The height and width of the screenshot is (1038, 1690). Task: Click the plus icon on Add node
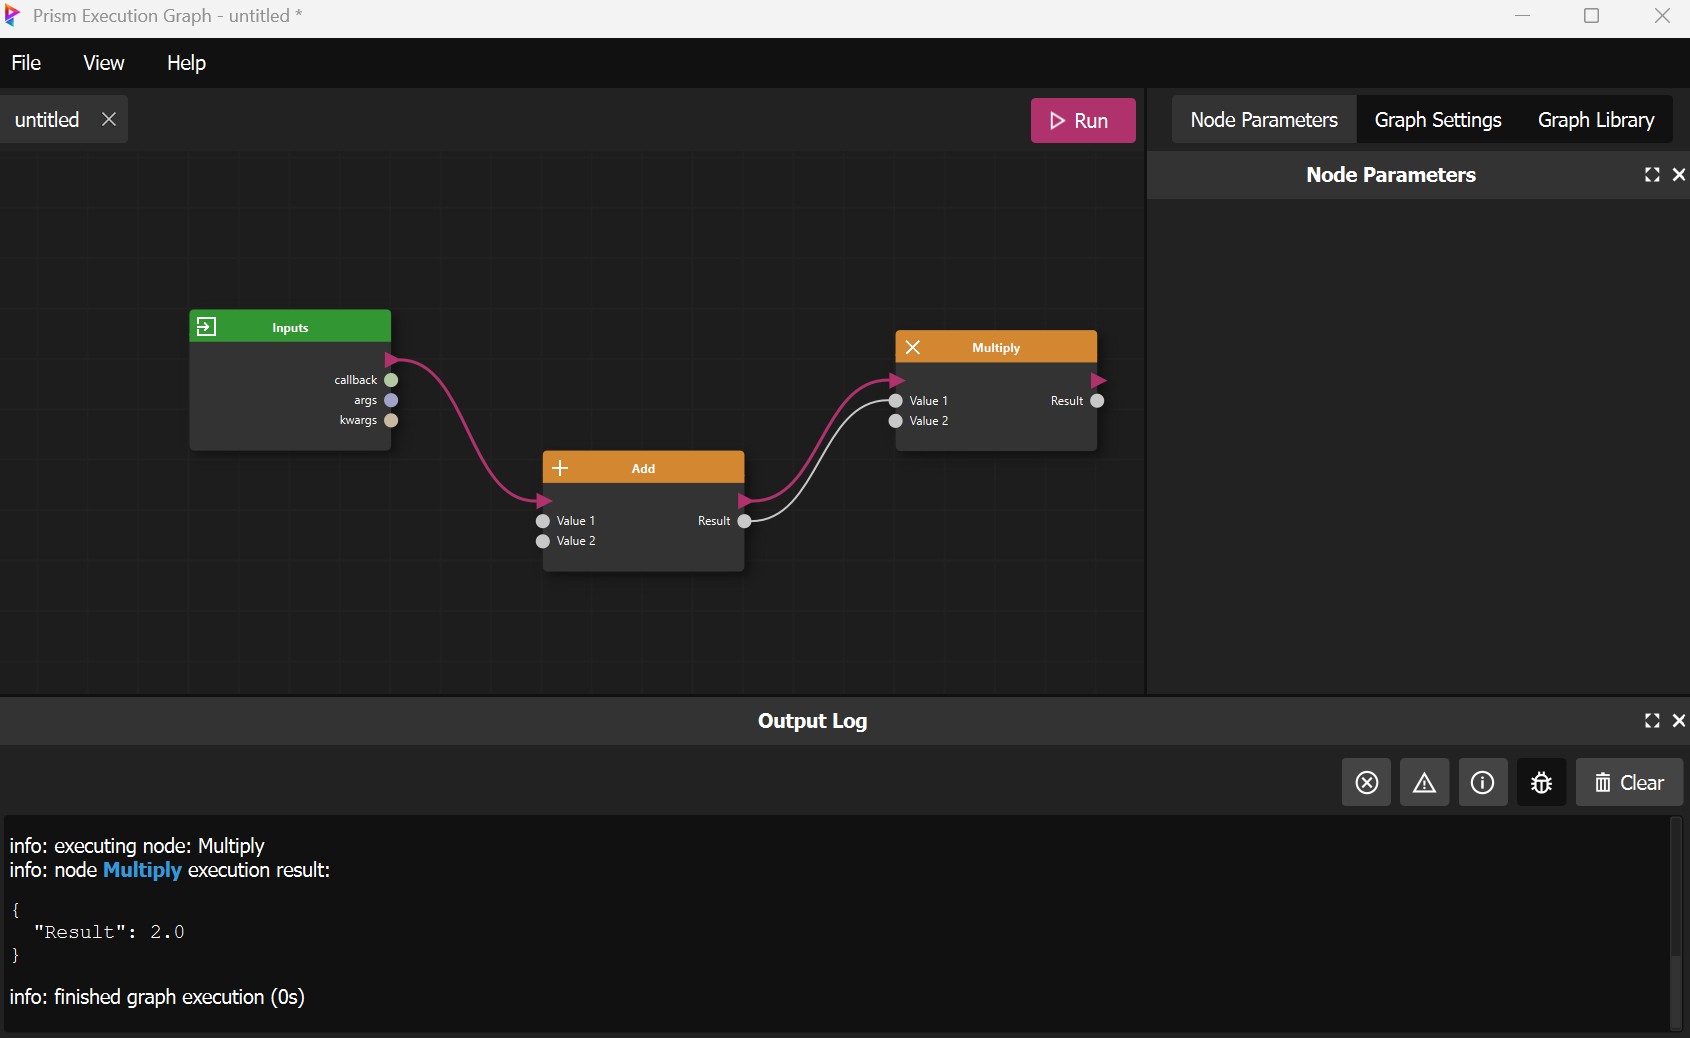coord(560,468)
